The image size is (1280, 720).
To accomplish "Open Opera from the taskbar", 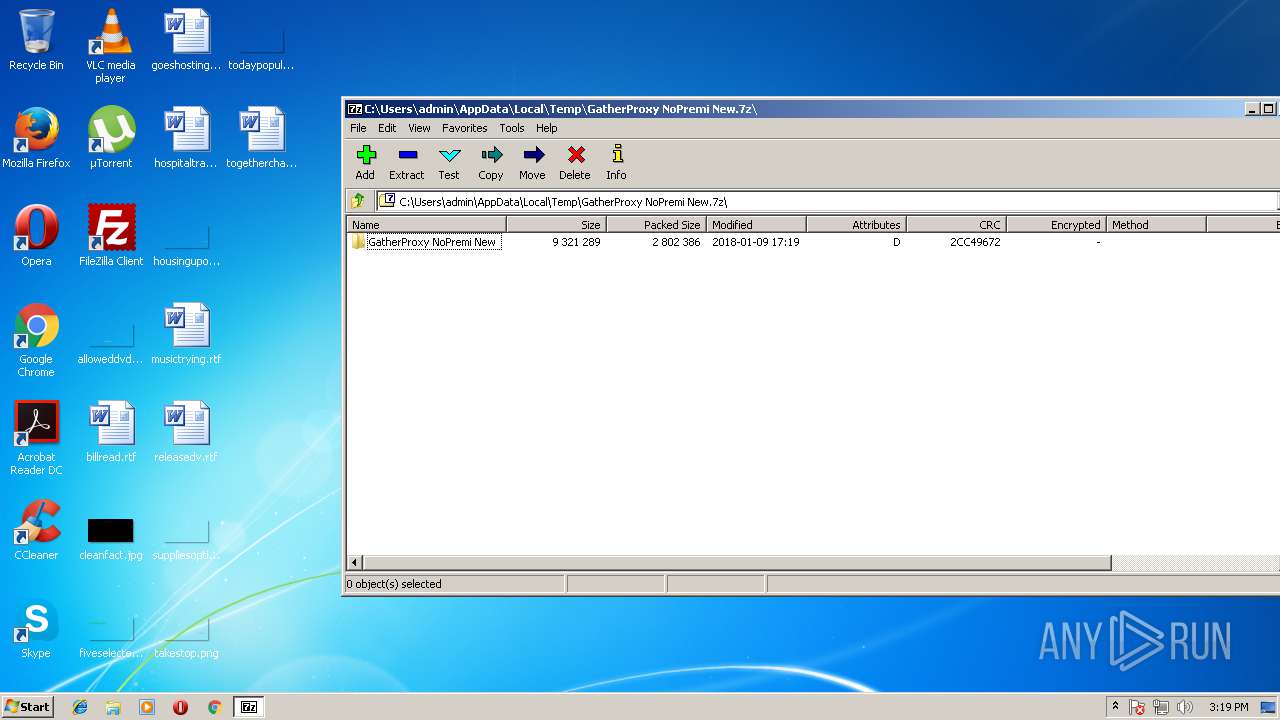I will (180, 707).
